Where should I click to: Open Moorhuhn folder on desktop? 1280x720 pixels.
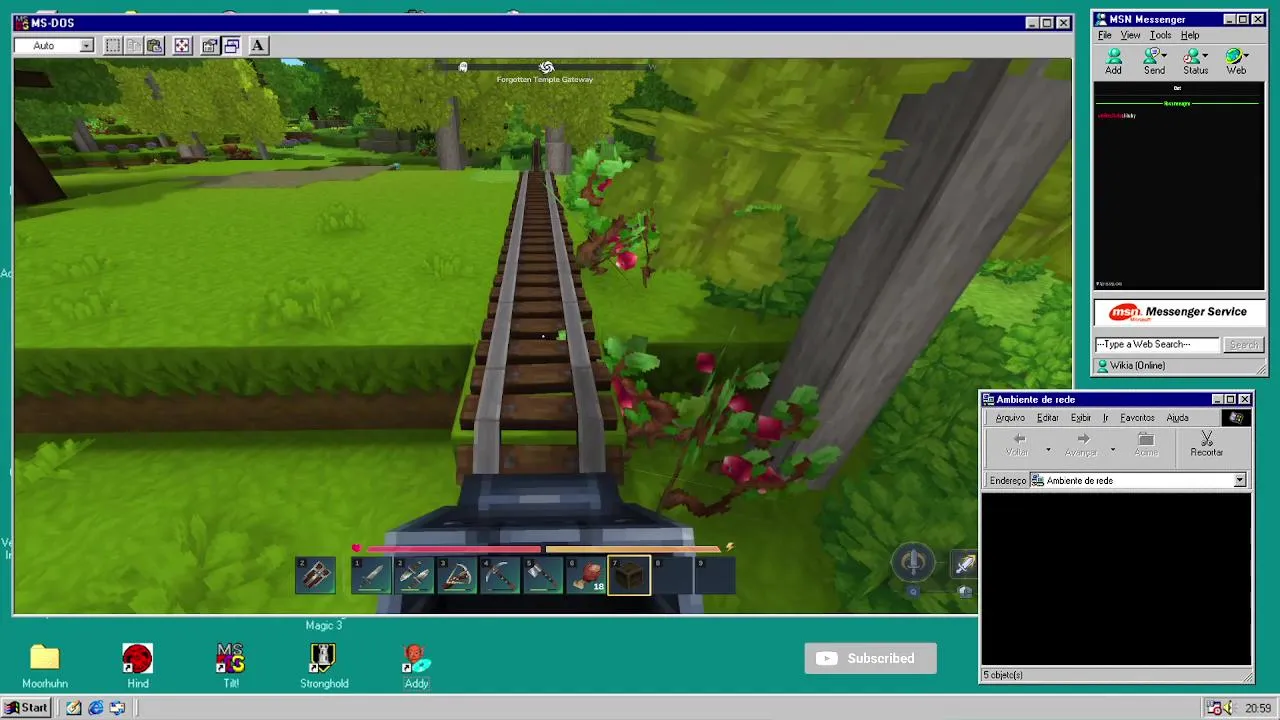45,666
